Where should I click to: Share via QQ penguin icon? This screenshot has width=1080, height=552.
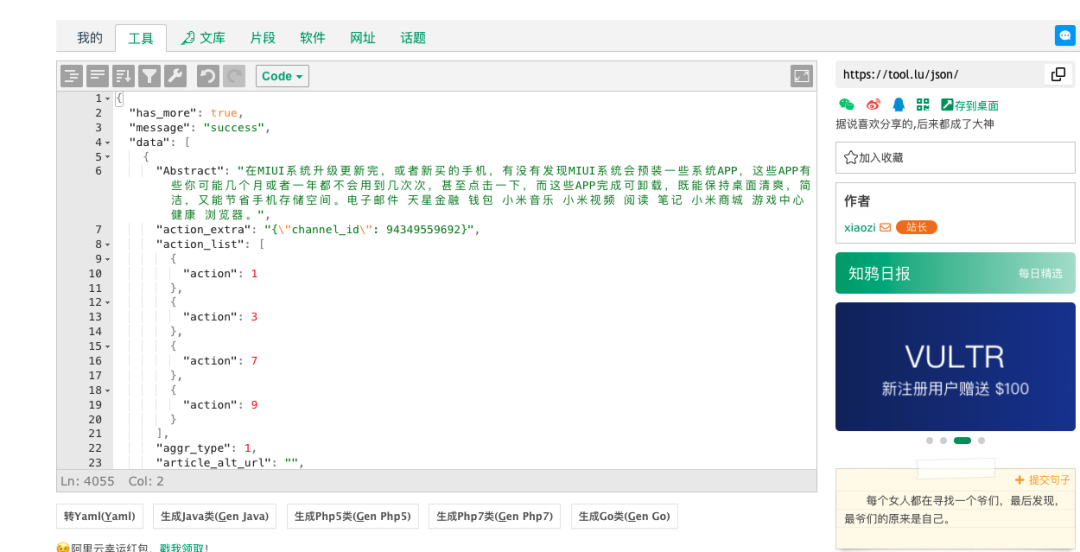[x=898, y=105]
